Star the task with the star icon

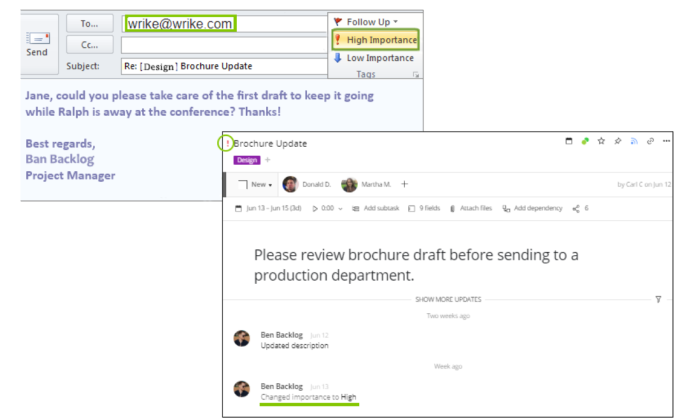click(601, 141)
